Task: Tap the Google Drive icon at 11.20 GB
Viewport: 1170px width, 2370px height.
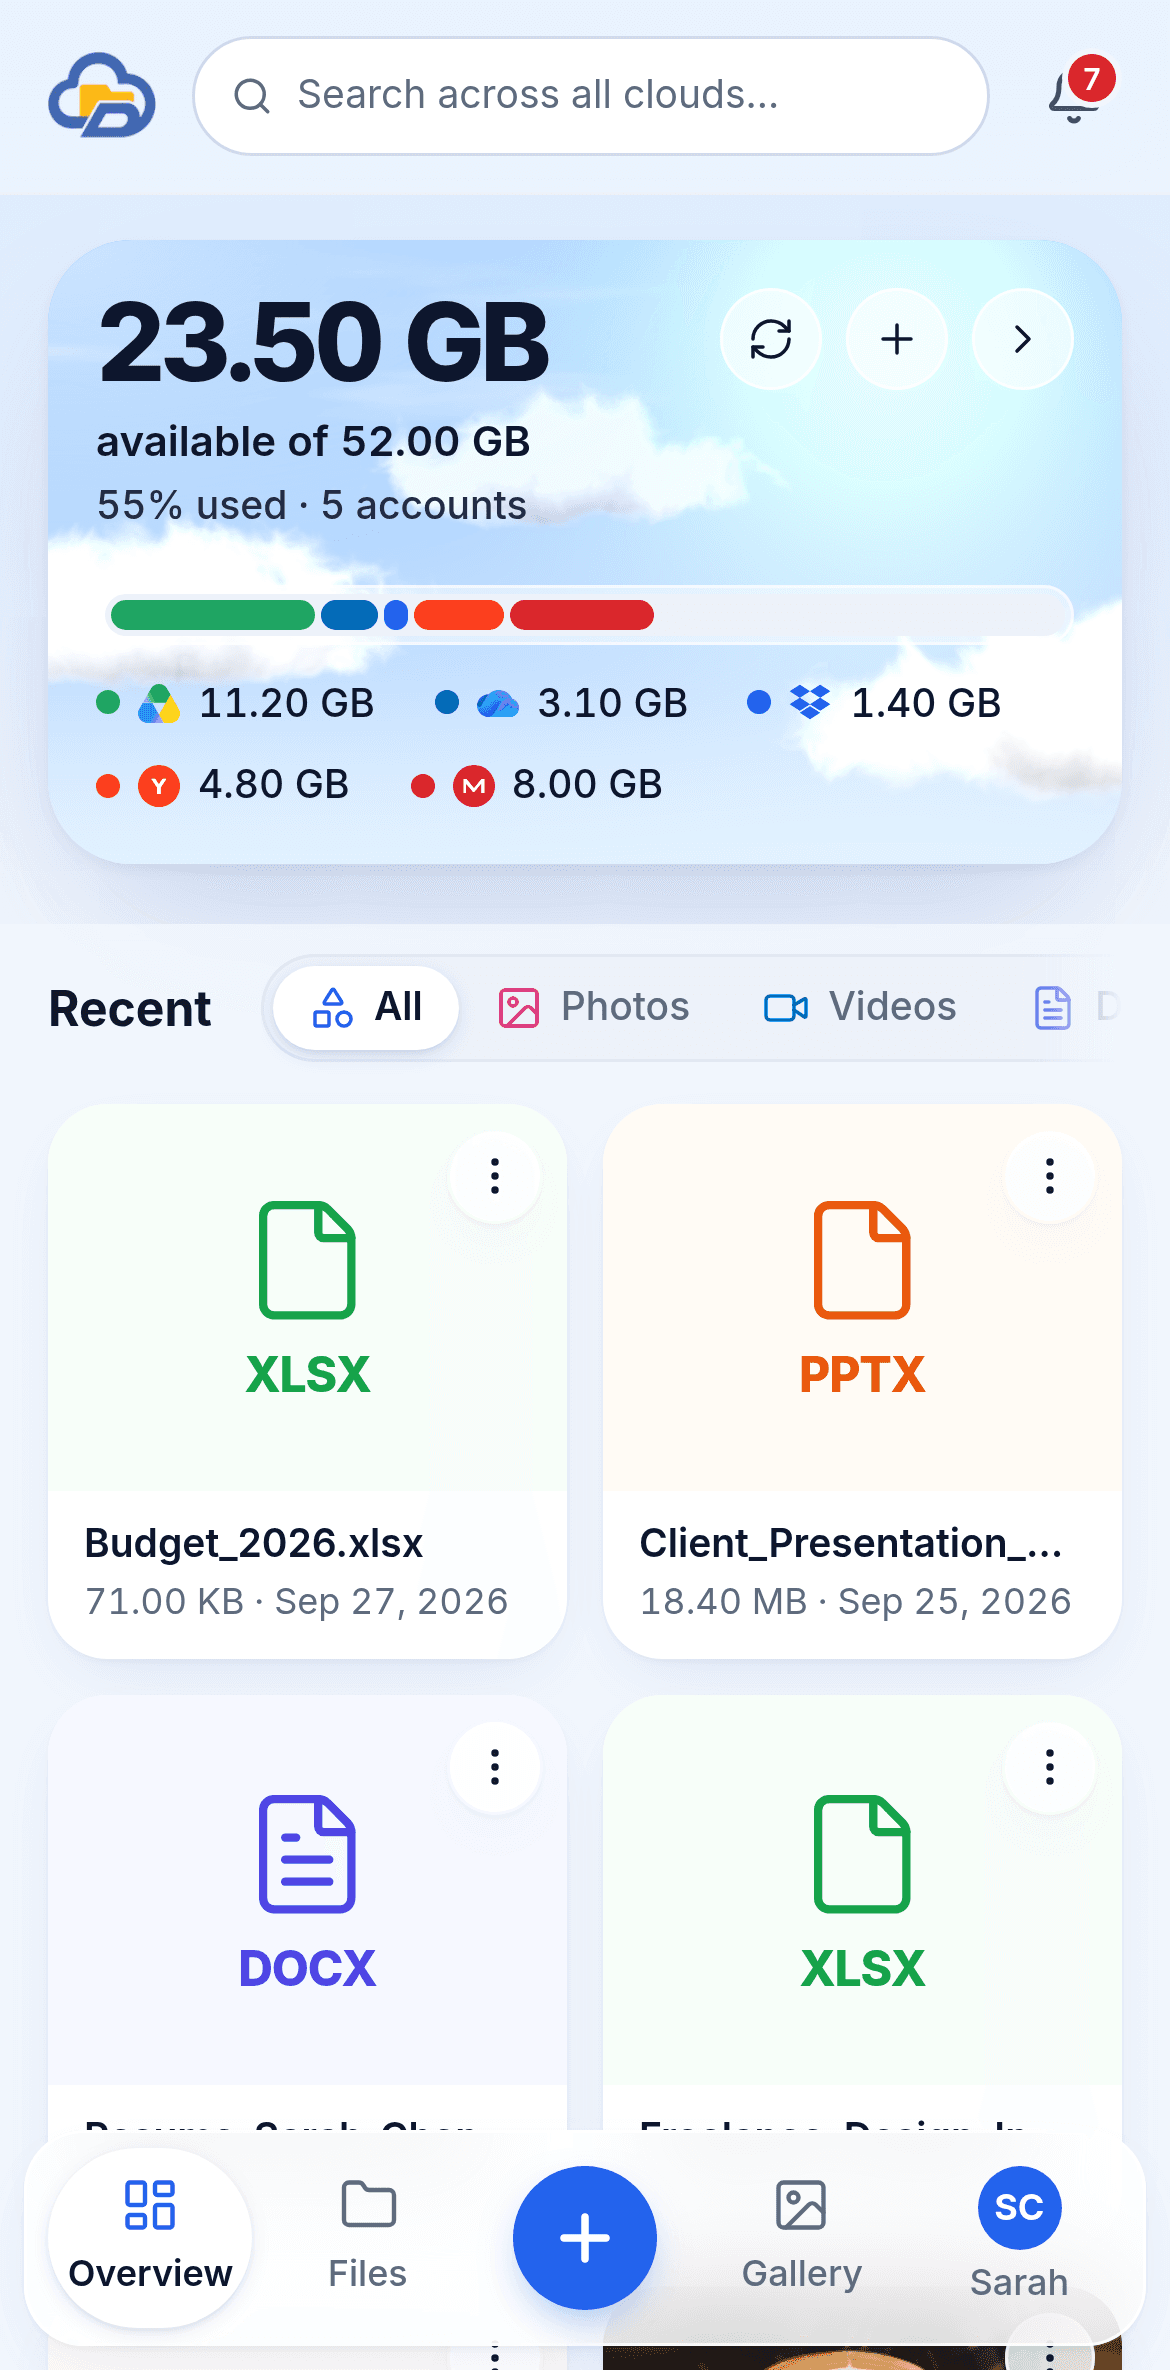Action: point(159,704)
